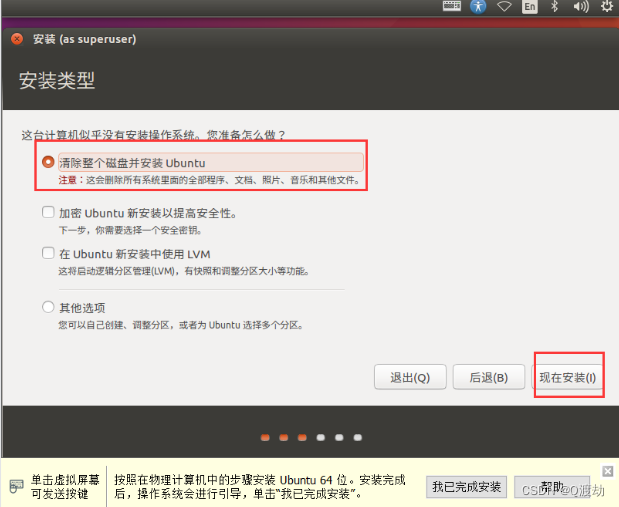Click the 我已完成安装 button
The width and height of the screenshot is (619, 507).
[466, 487]
